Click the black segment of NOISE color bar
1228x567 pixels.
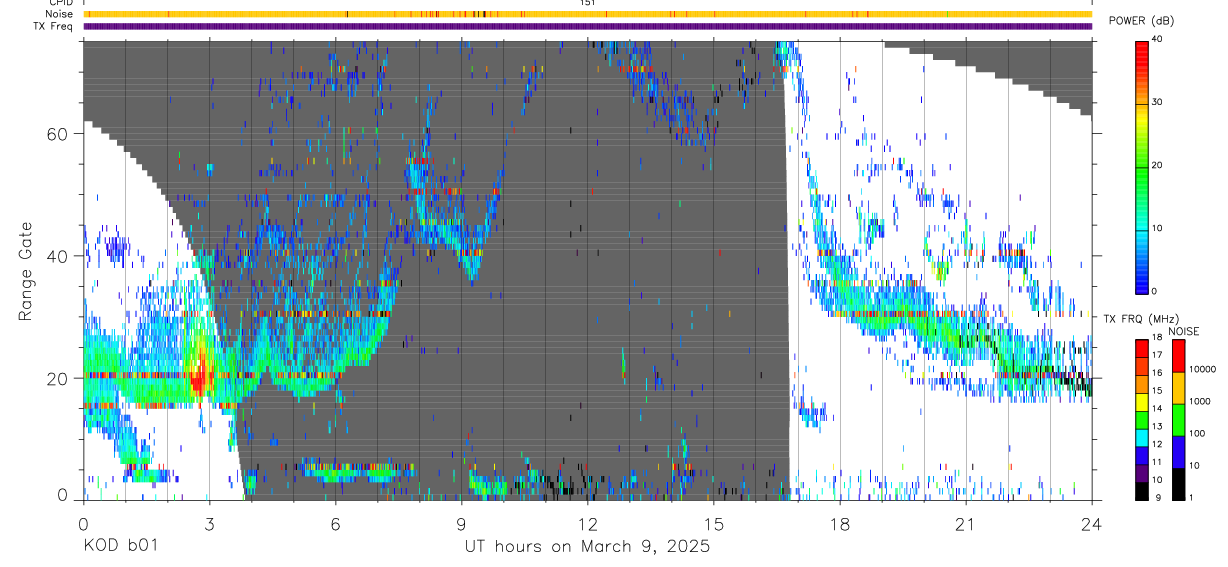pos(1180,484)
